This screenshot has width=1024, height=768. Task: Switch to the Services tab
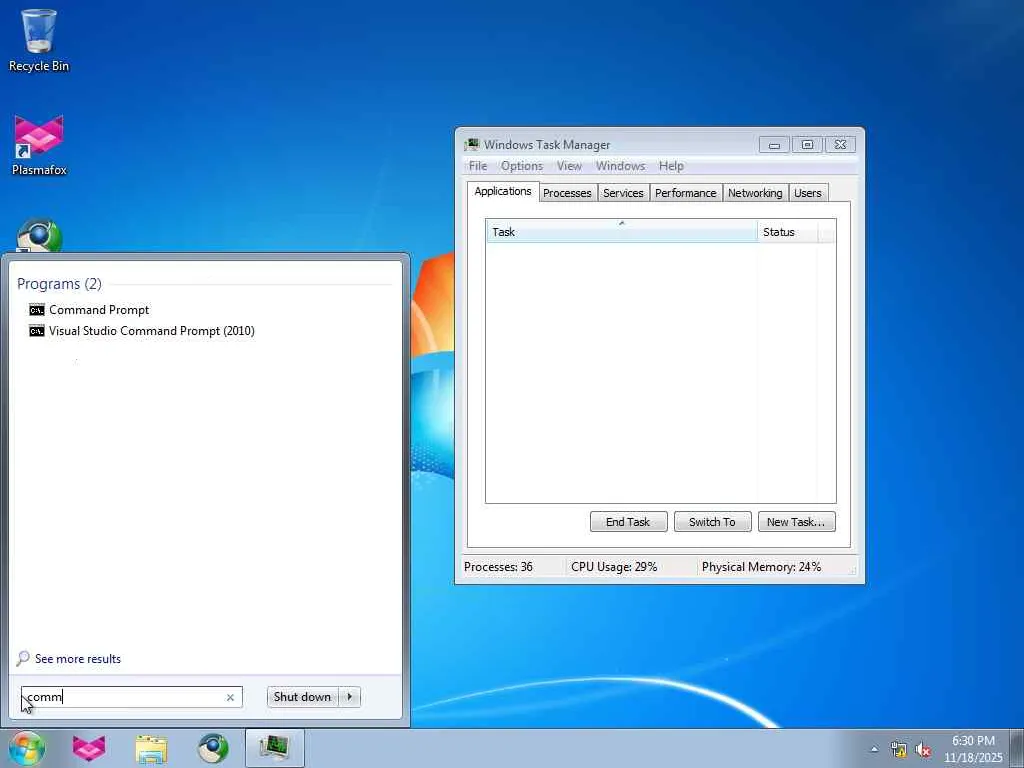pos(623,193)
